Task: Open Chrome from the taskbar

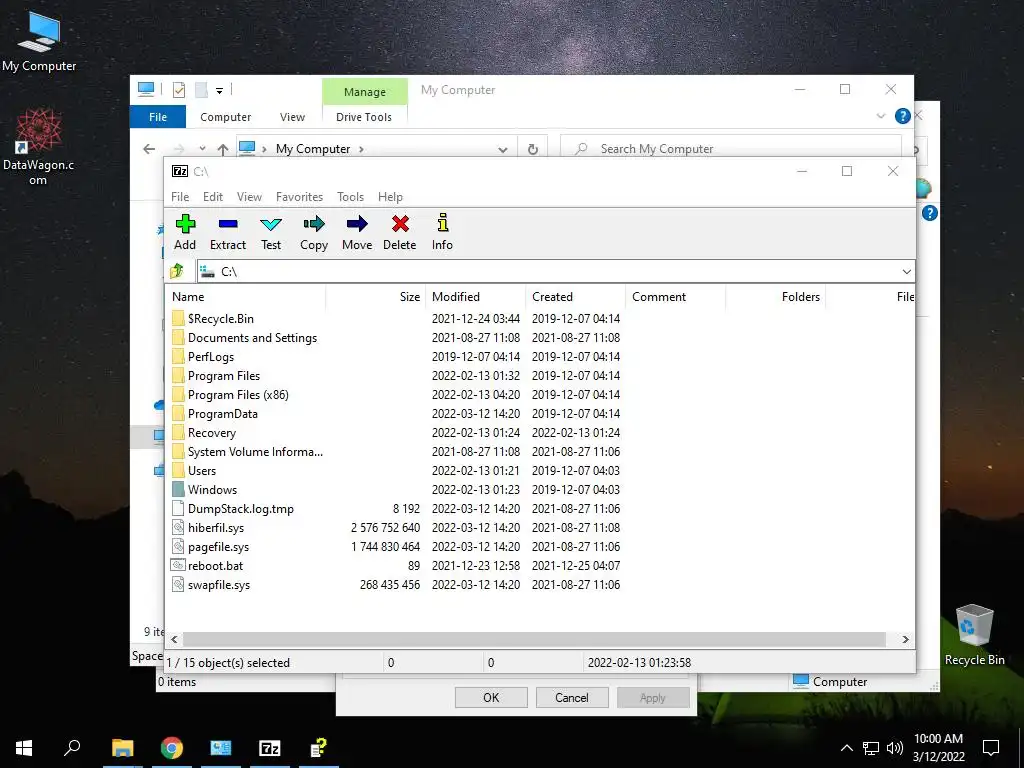Action: (172, 748)
